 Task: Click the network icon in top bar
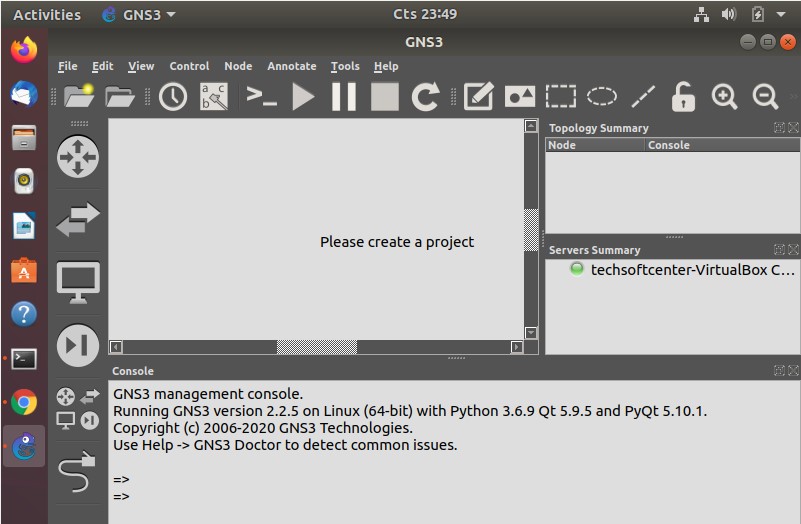pyautogui.click(x=701, y=14)
